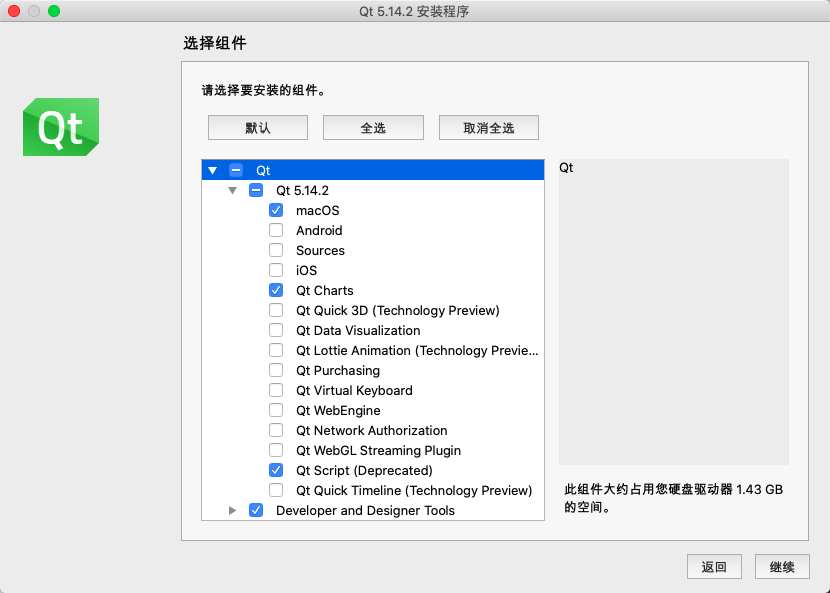Uncheck the macOS component checkbox
This screenshot has width=830, height=593.
(x=276, y=211)
